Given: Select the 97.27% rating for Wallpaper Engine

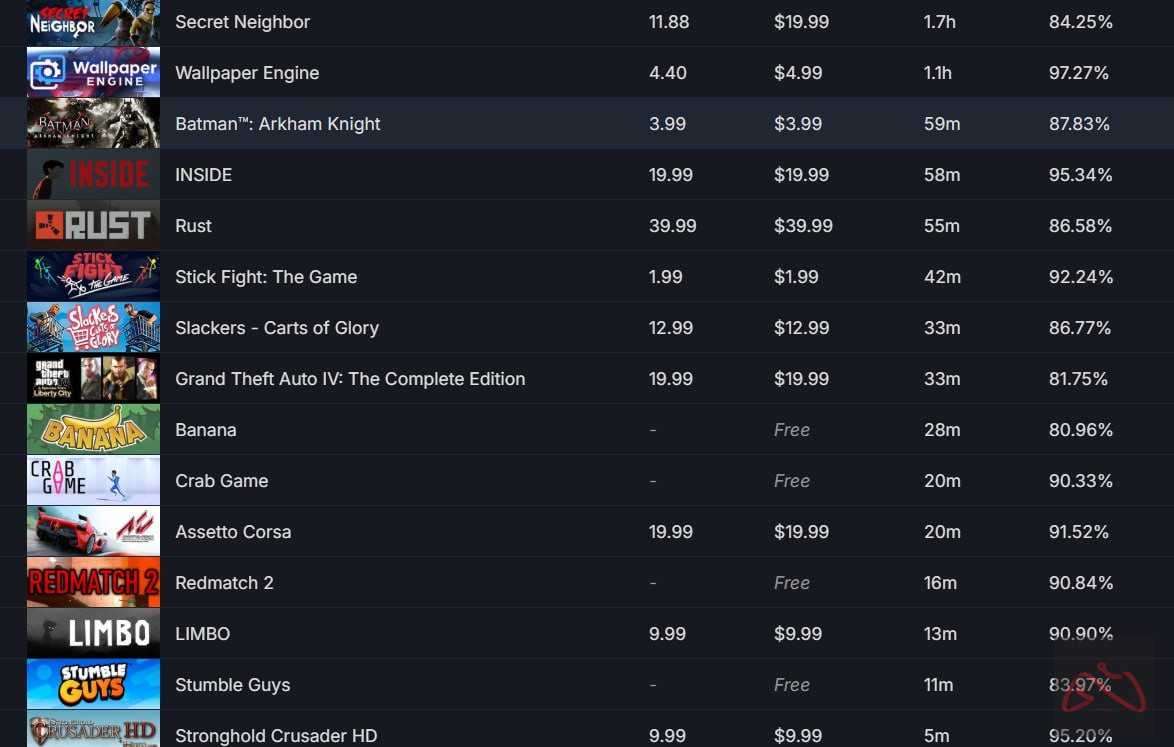Looking at the screenshot, I should [1079, 73].
